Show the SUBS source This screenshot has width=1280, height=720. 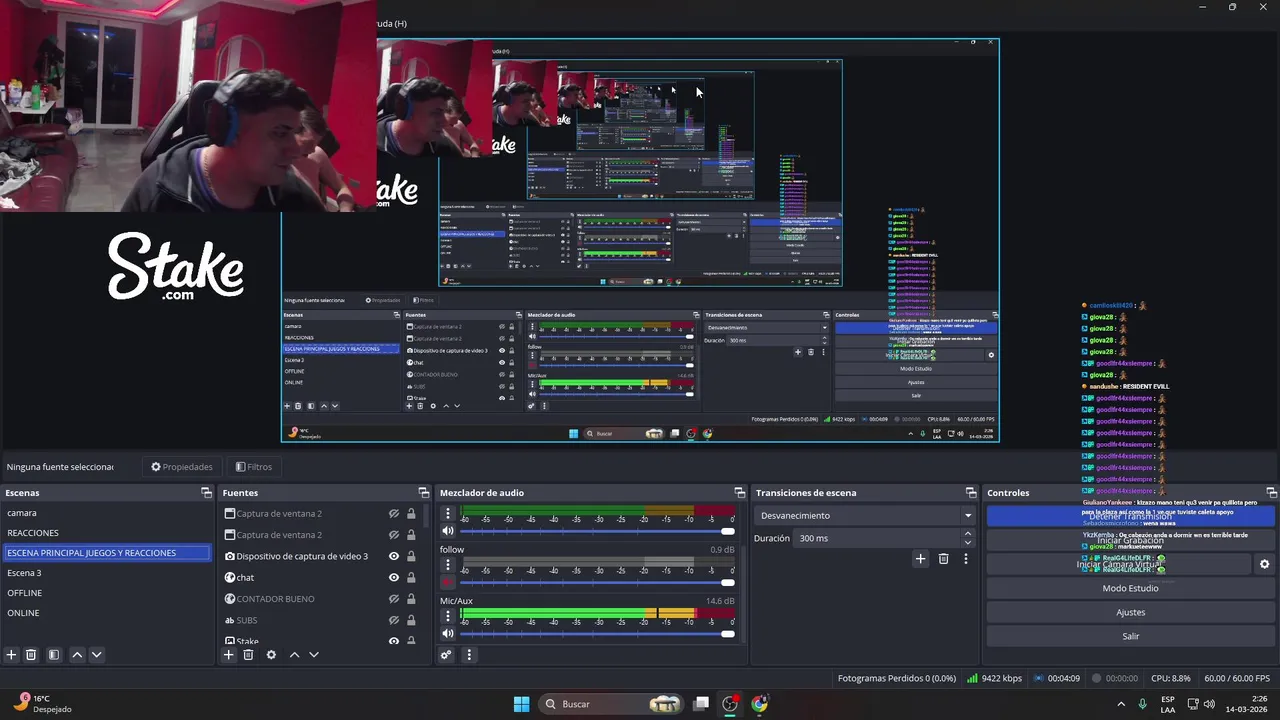394,620
